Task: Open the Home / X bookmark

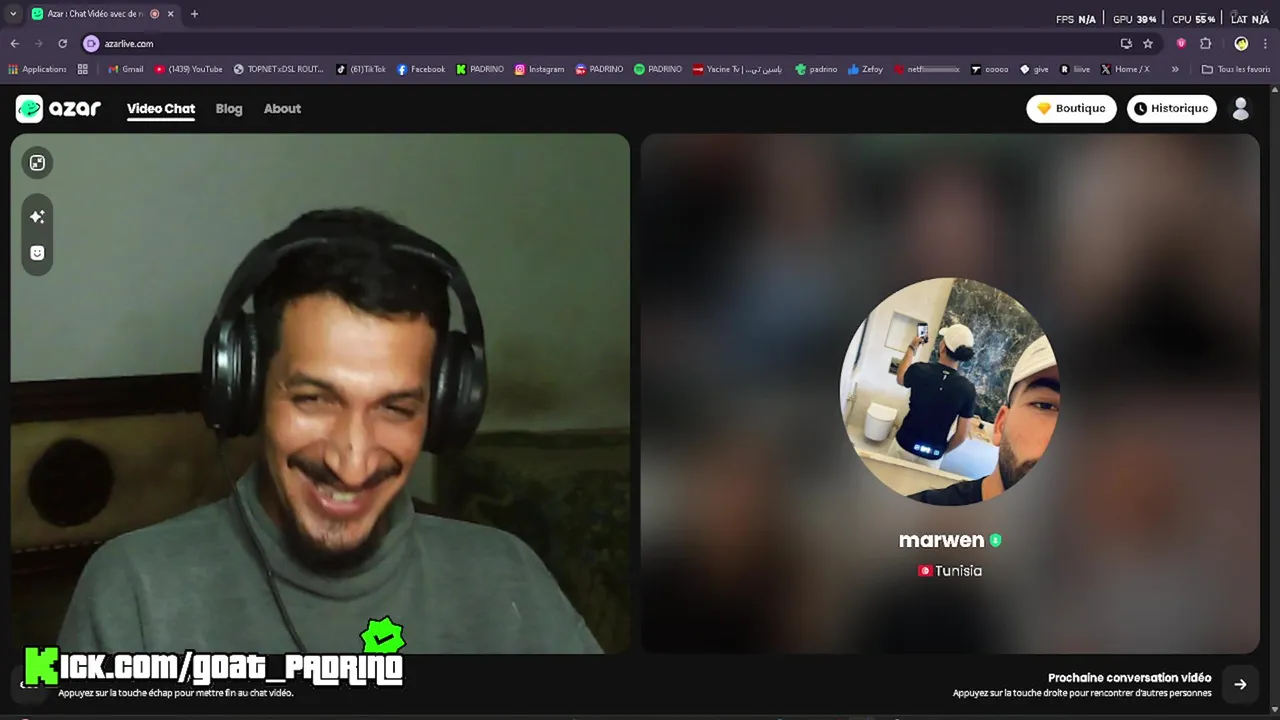Action: pyautogui.click(x=1125, y=69)
